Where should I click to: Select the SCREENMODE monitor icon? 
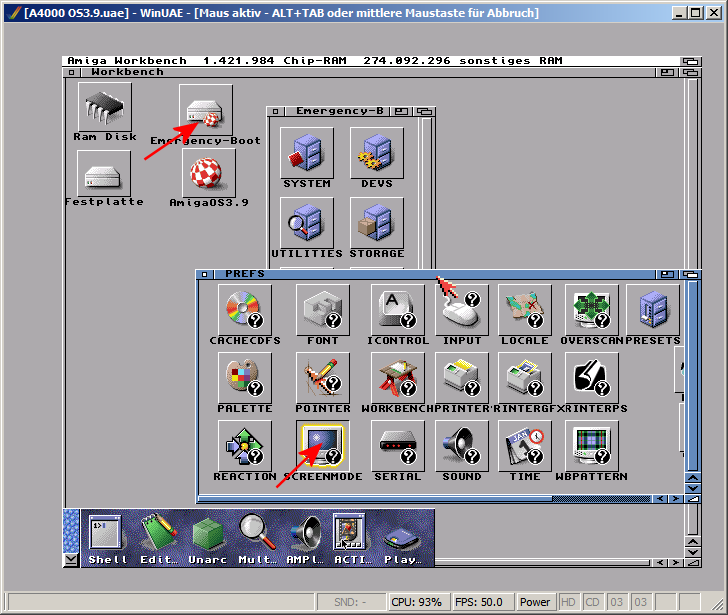coord(323,446)
